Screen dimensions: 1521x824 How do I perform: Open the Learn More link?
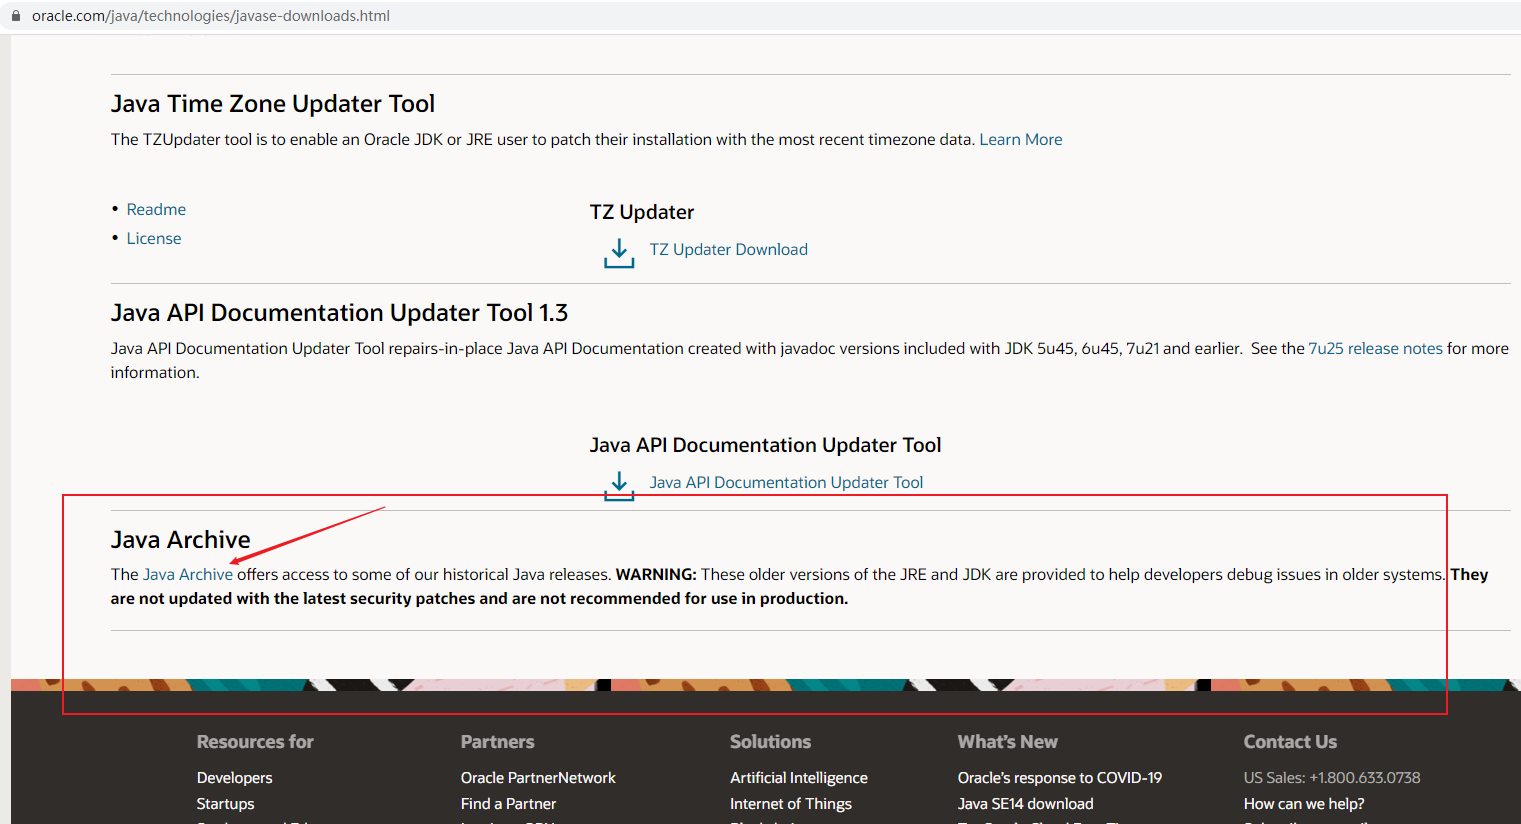1020,140
